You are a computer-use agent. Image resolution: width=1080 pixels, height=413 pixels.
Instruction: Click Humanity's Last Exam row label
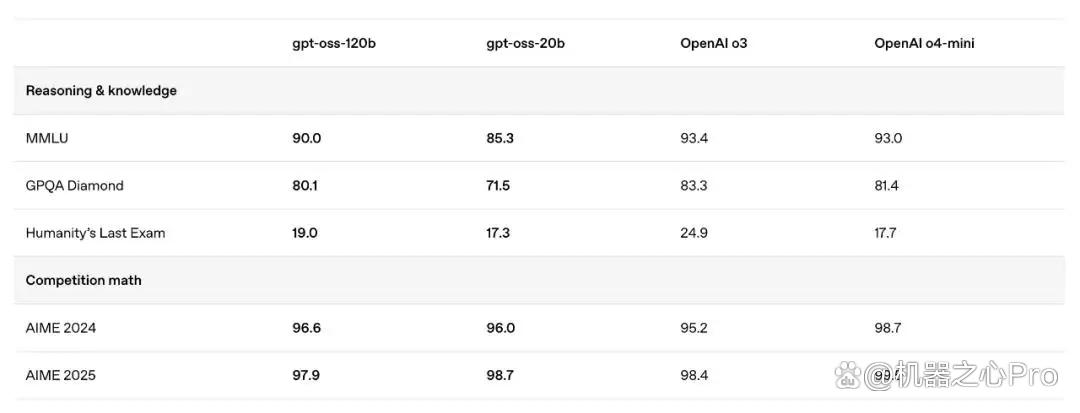(95, 233)
